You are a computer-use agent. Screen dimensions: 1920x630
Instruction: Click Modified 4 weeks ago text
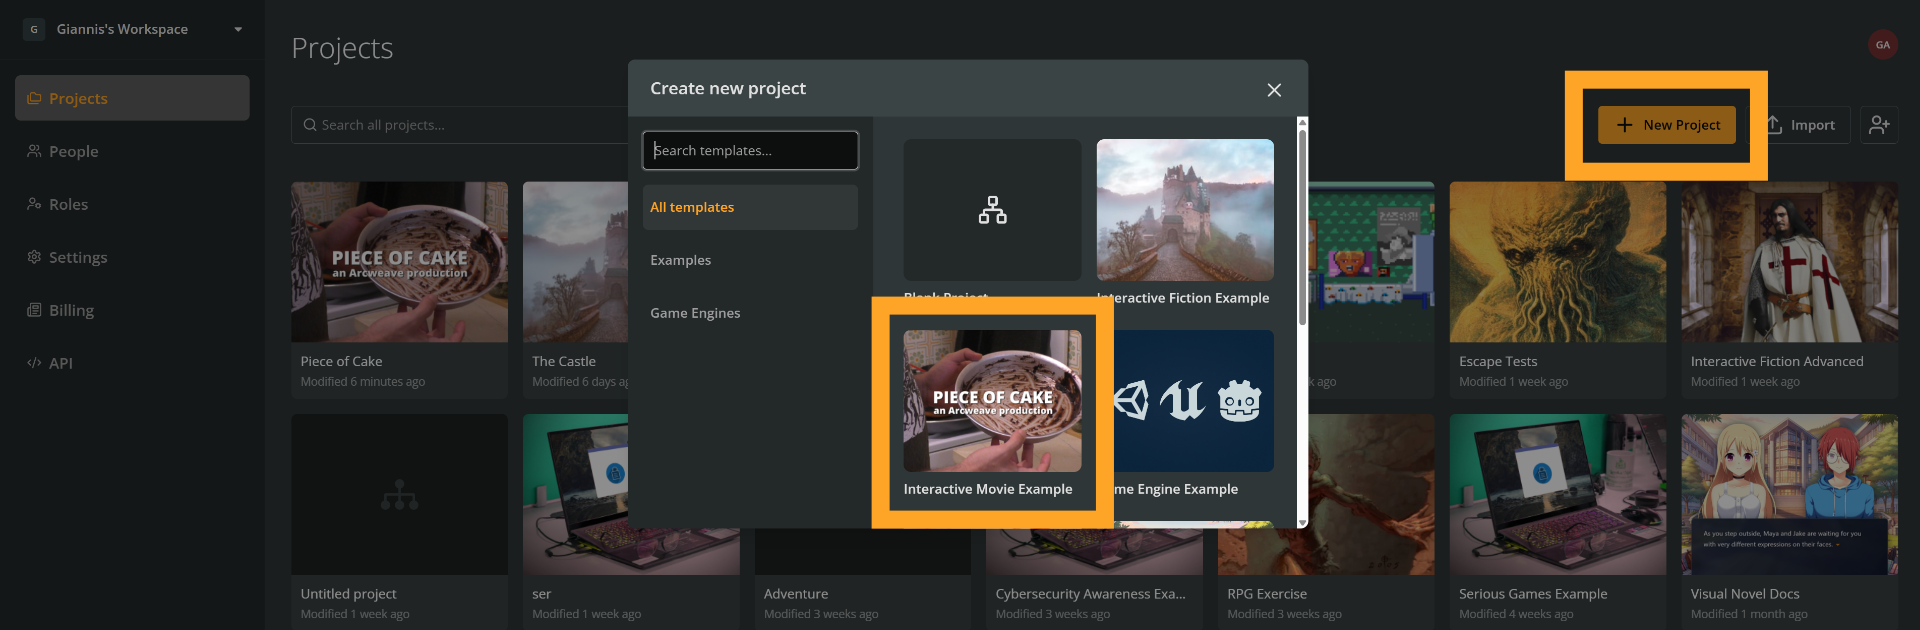click(1516, 614)
